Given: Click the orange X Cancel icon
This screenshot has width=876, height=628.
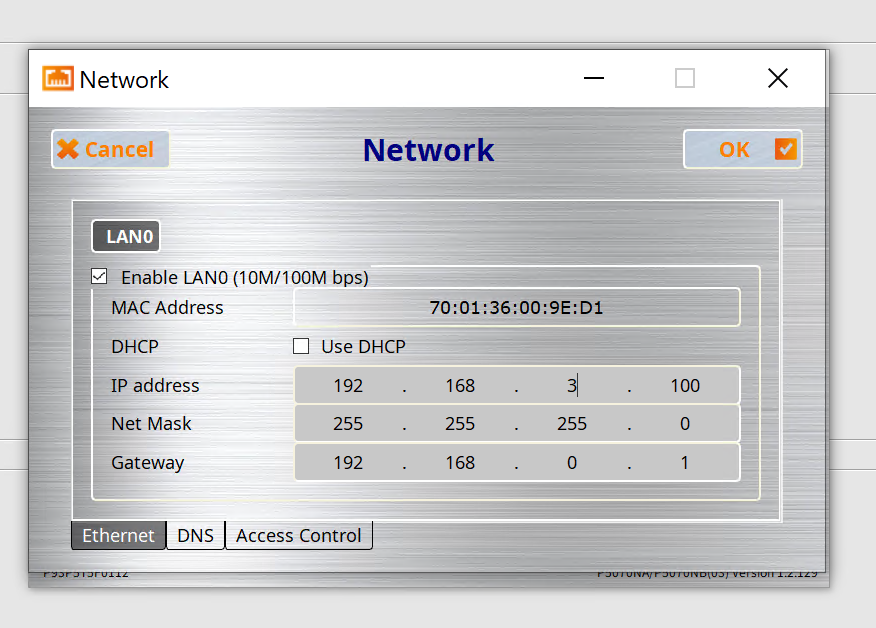Looking at the screenshot, I should pyautogui.click(x=67, y=150).
